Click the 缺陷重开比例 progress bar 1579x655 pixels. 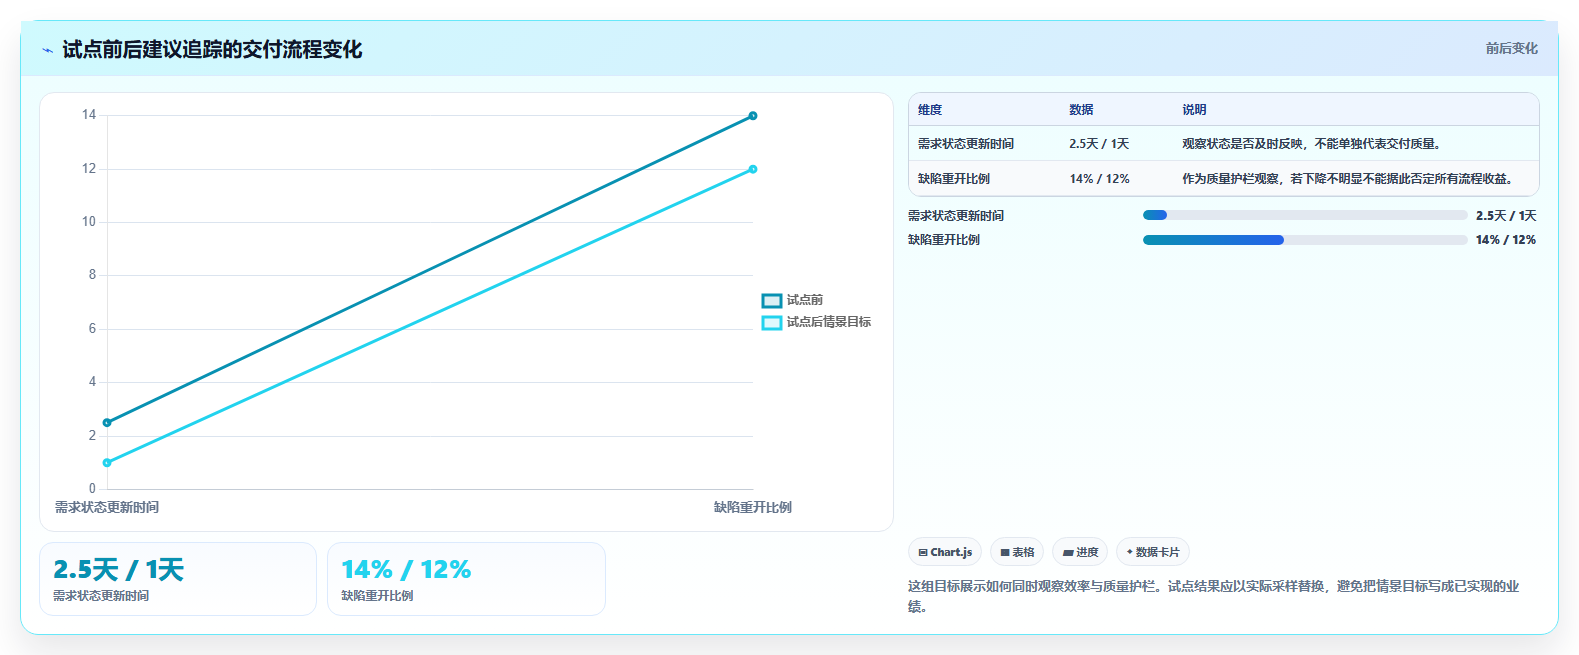click(x=1305, y=240)
